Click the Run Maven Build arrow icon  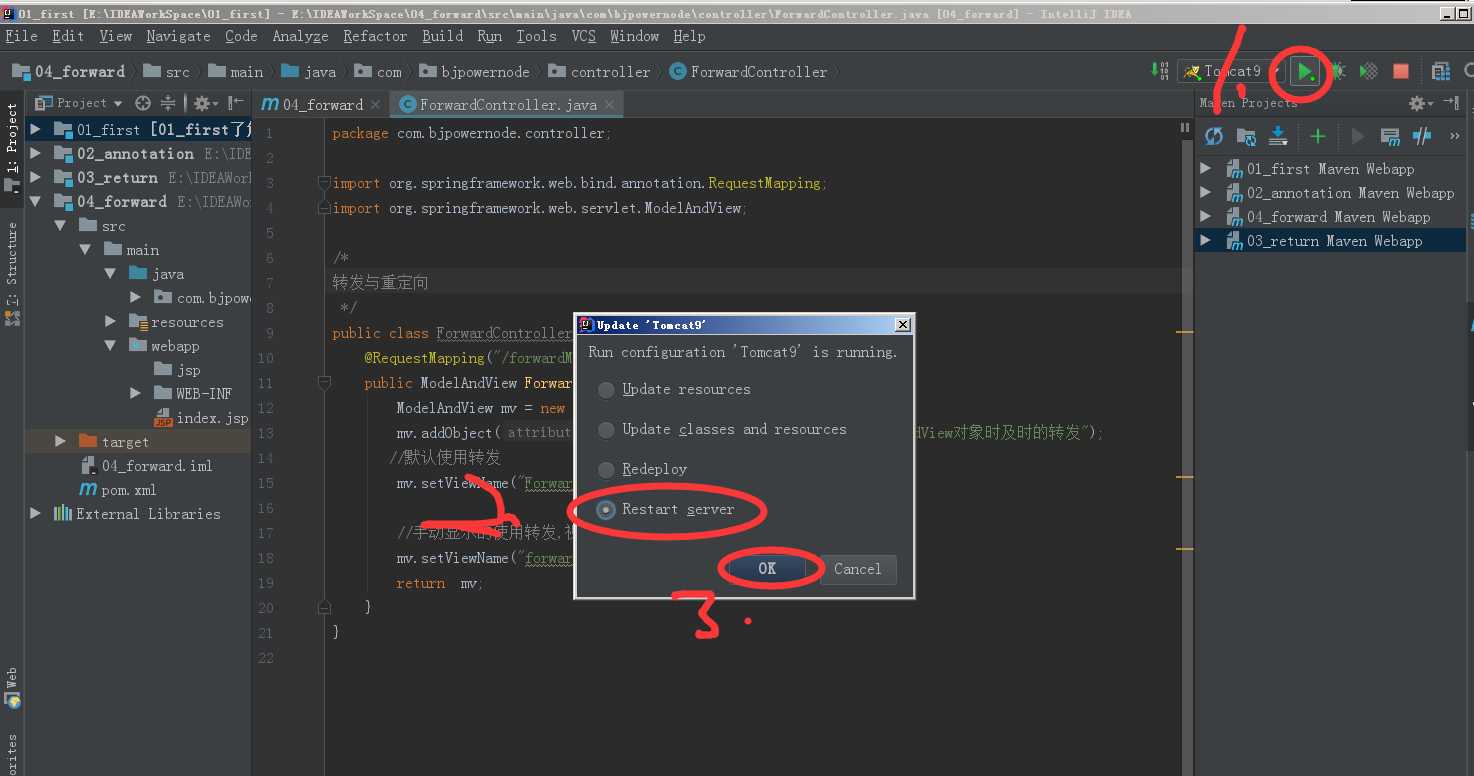pos(1357,136)
